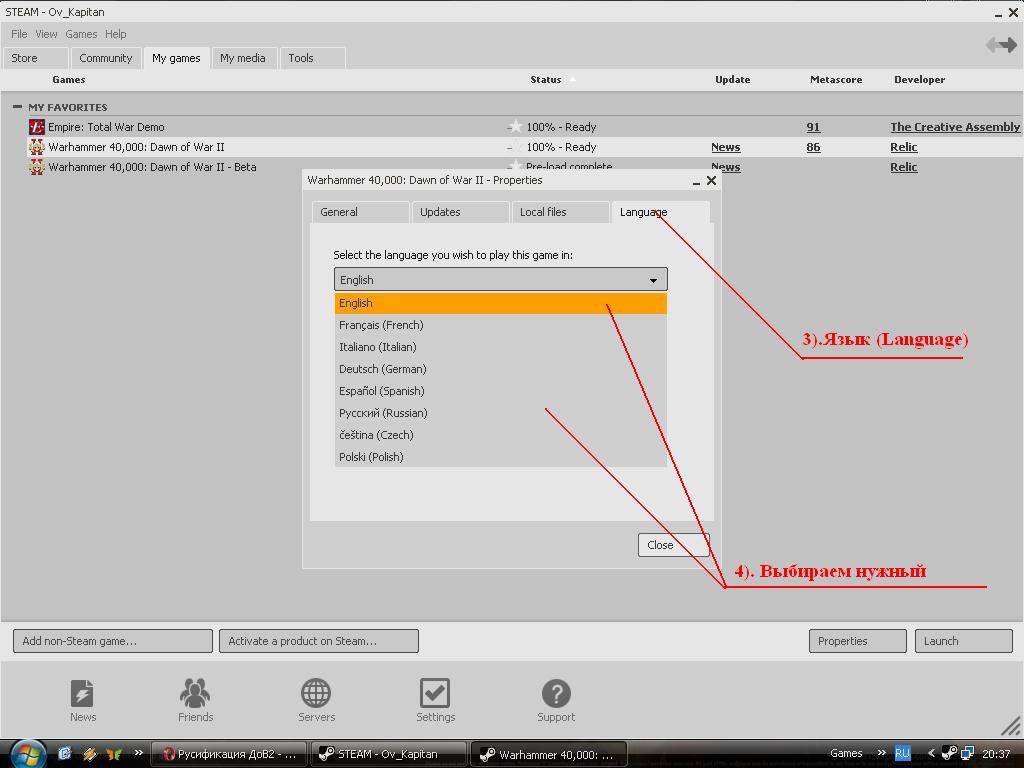
Task: Open the Friends icon
Action: [195, 694]
